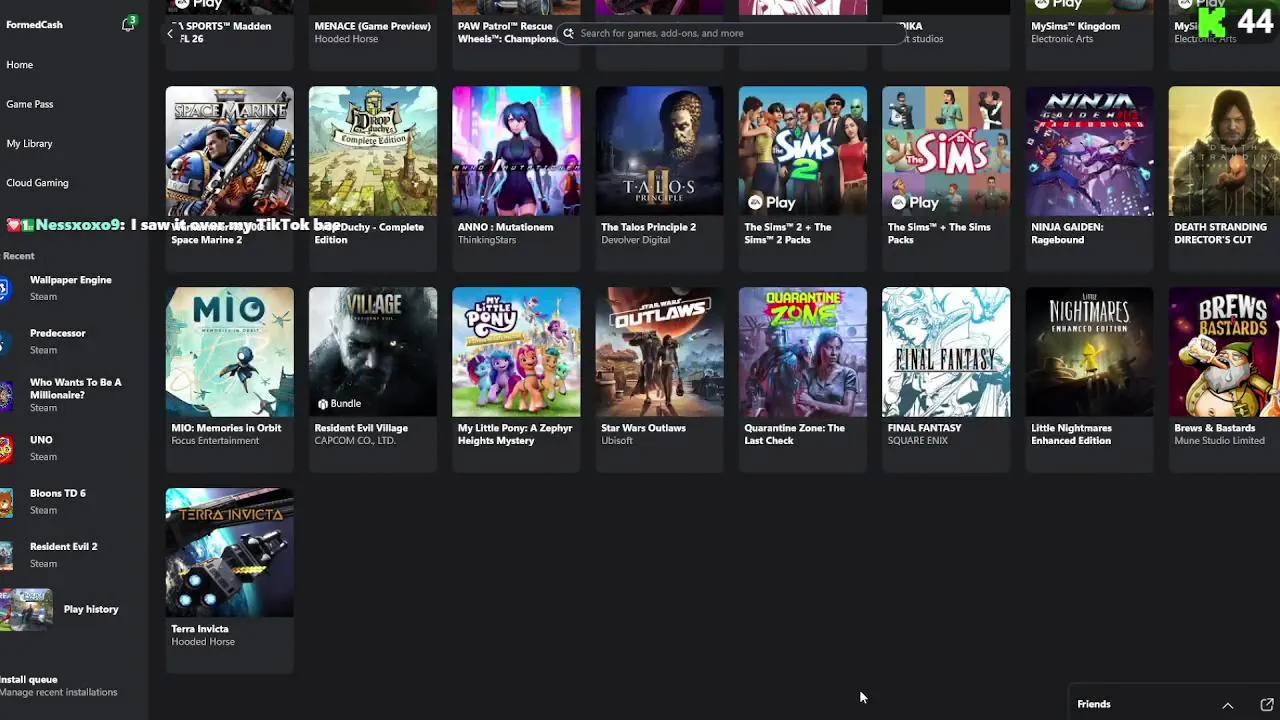
Task: Click the Wallpaper Engine icon in Recent
Action: pos(5,288)
